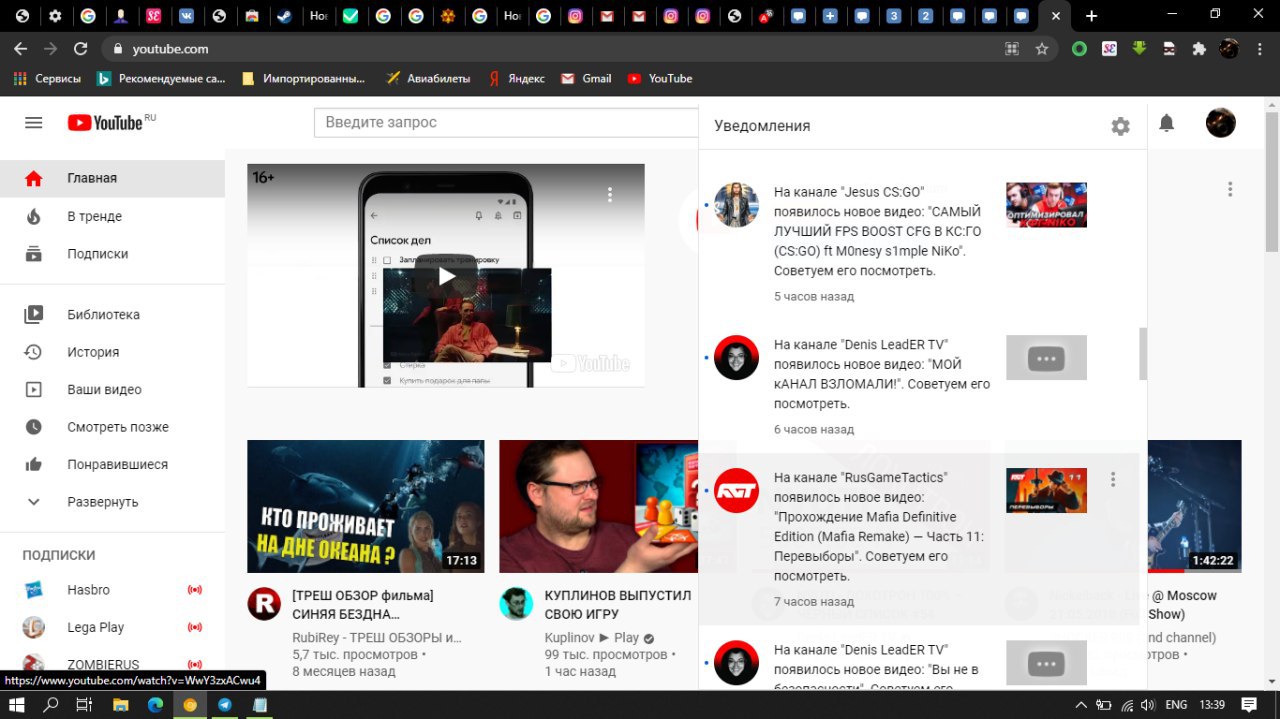Open Понравившиеся playlist

(x=112, y=464)
